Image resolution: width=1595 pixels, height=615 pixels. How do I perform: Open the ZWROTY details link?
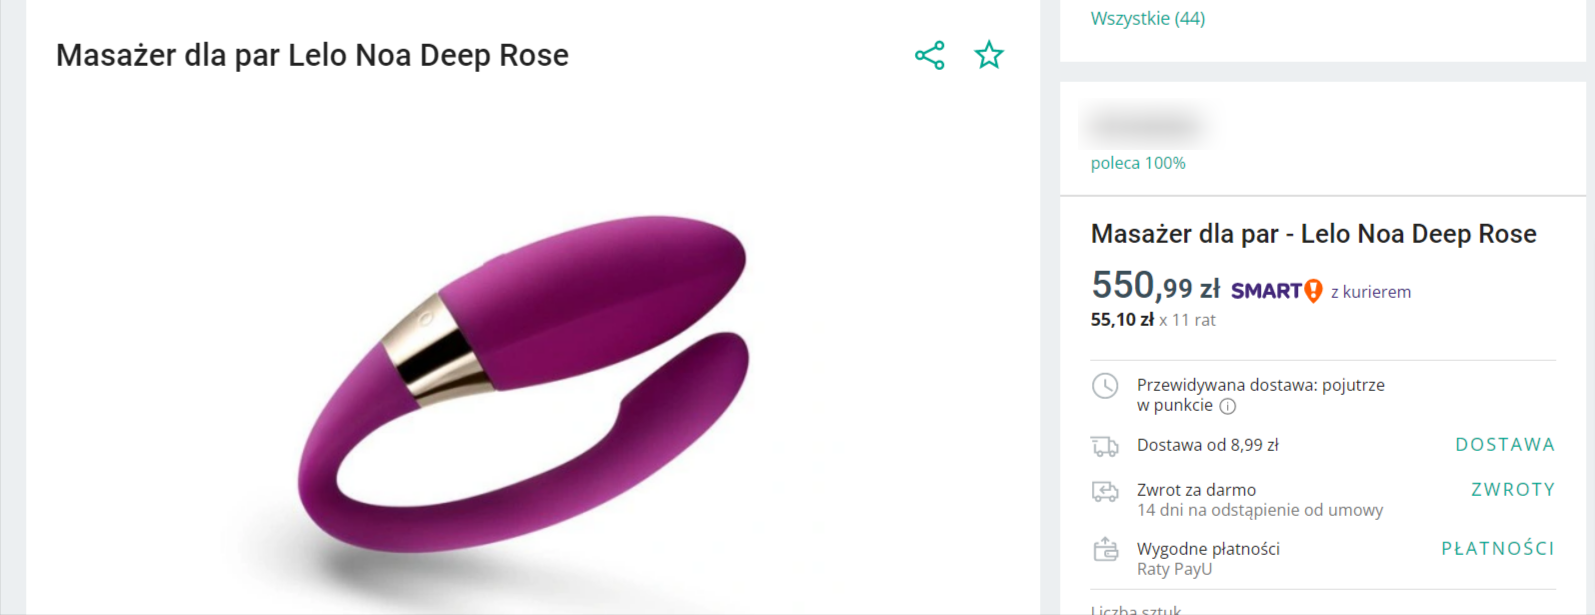(1513, 490)
